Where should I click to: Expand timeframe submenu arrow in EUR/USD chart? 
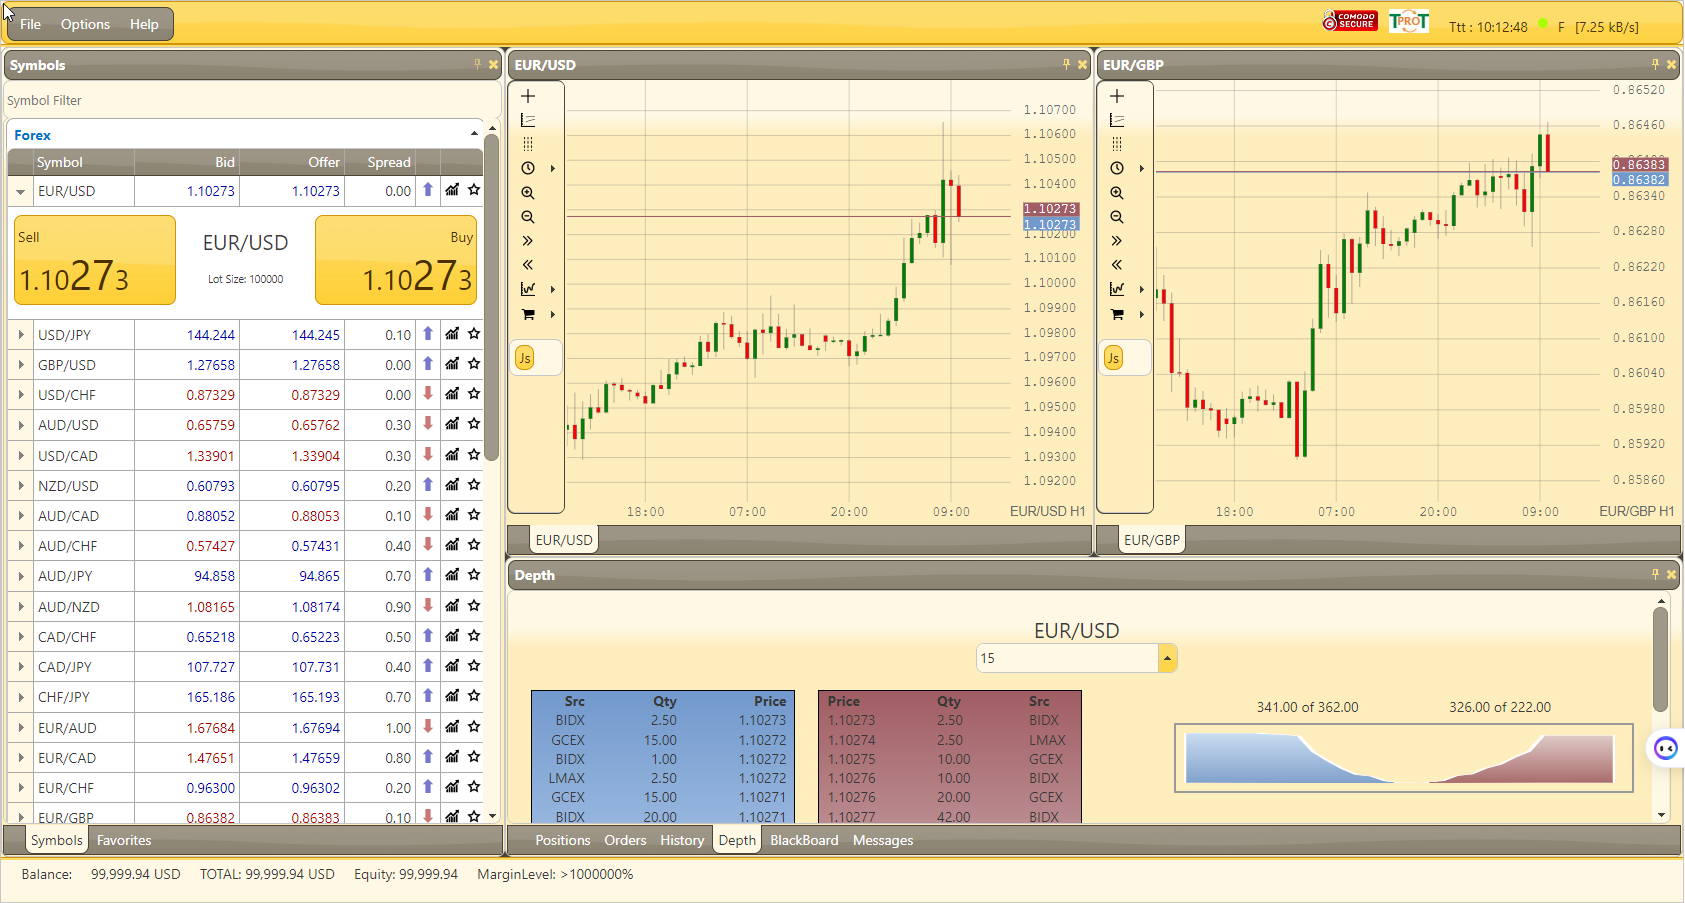click(x=552, y=169)
